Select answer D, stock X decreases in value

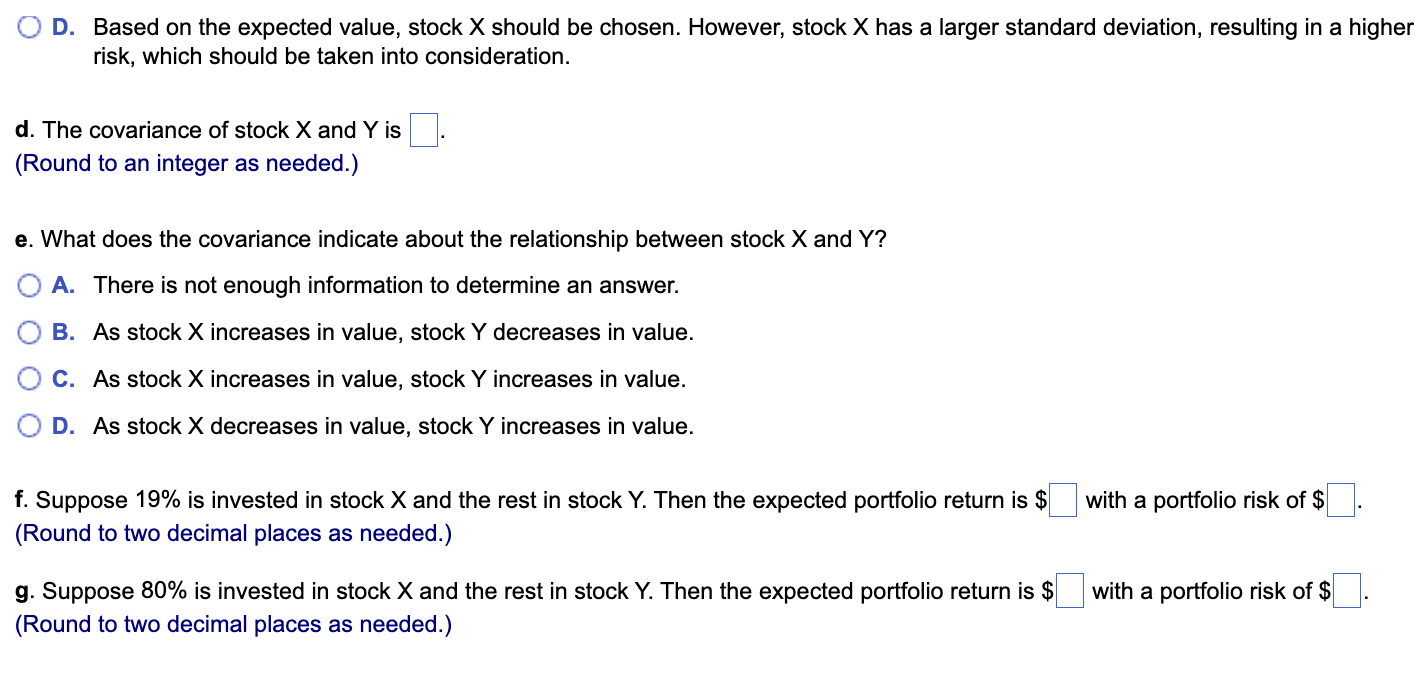pos(28,426)
